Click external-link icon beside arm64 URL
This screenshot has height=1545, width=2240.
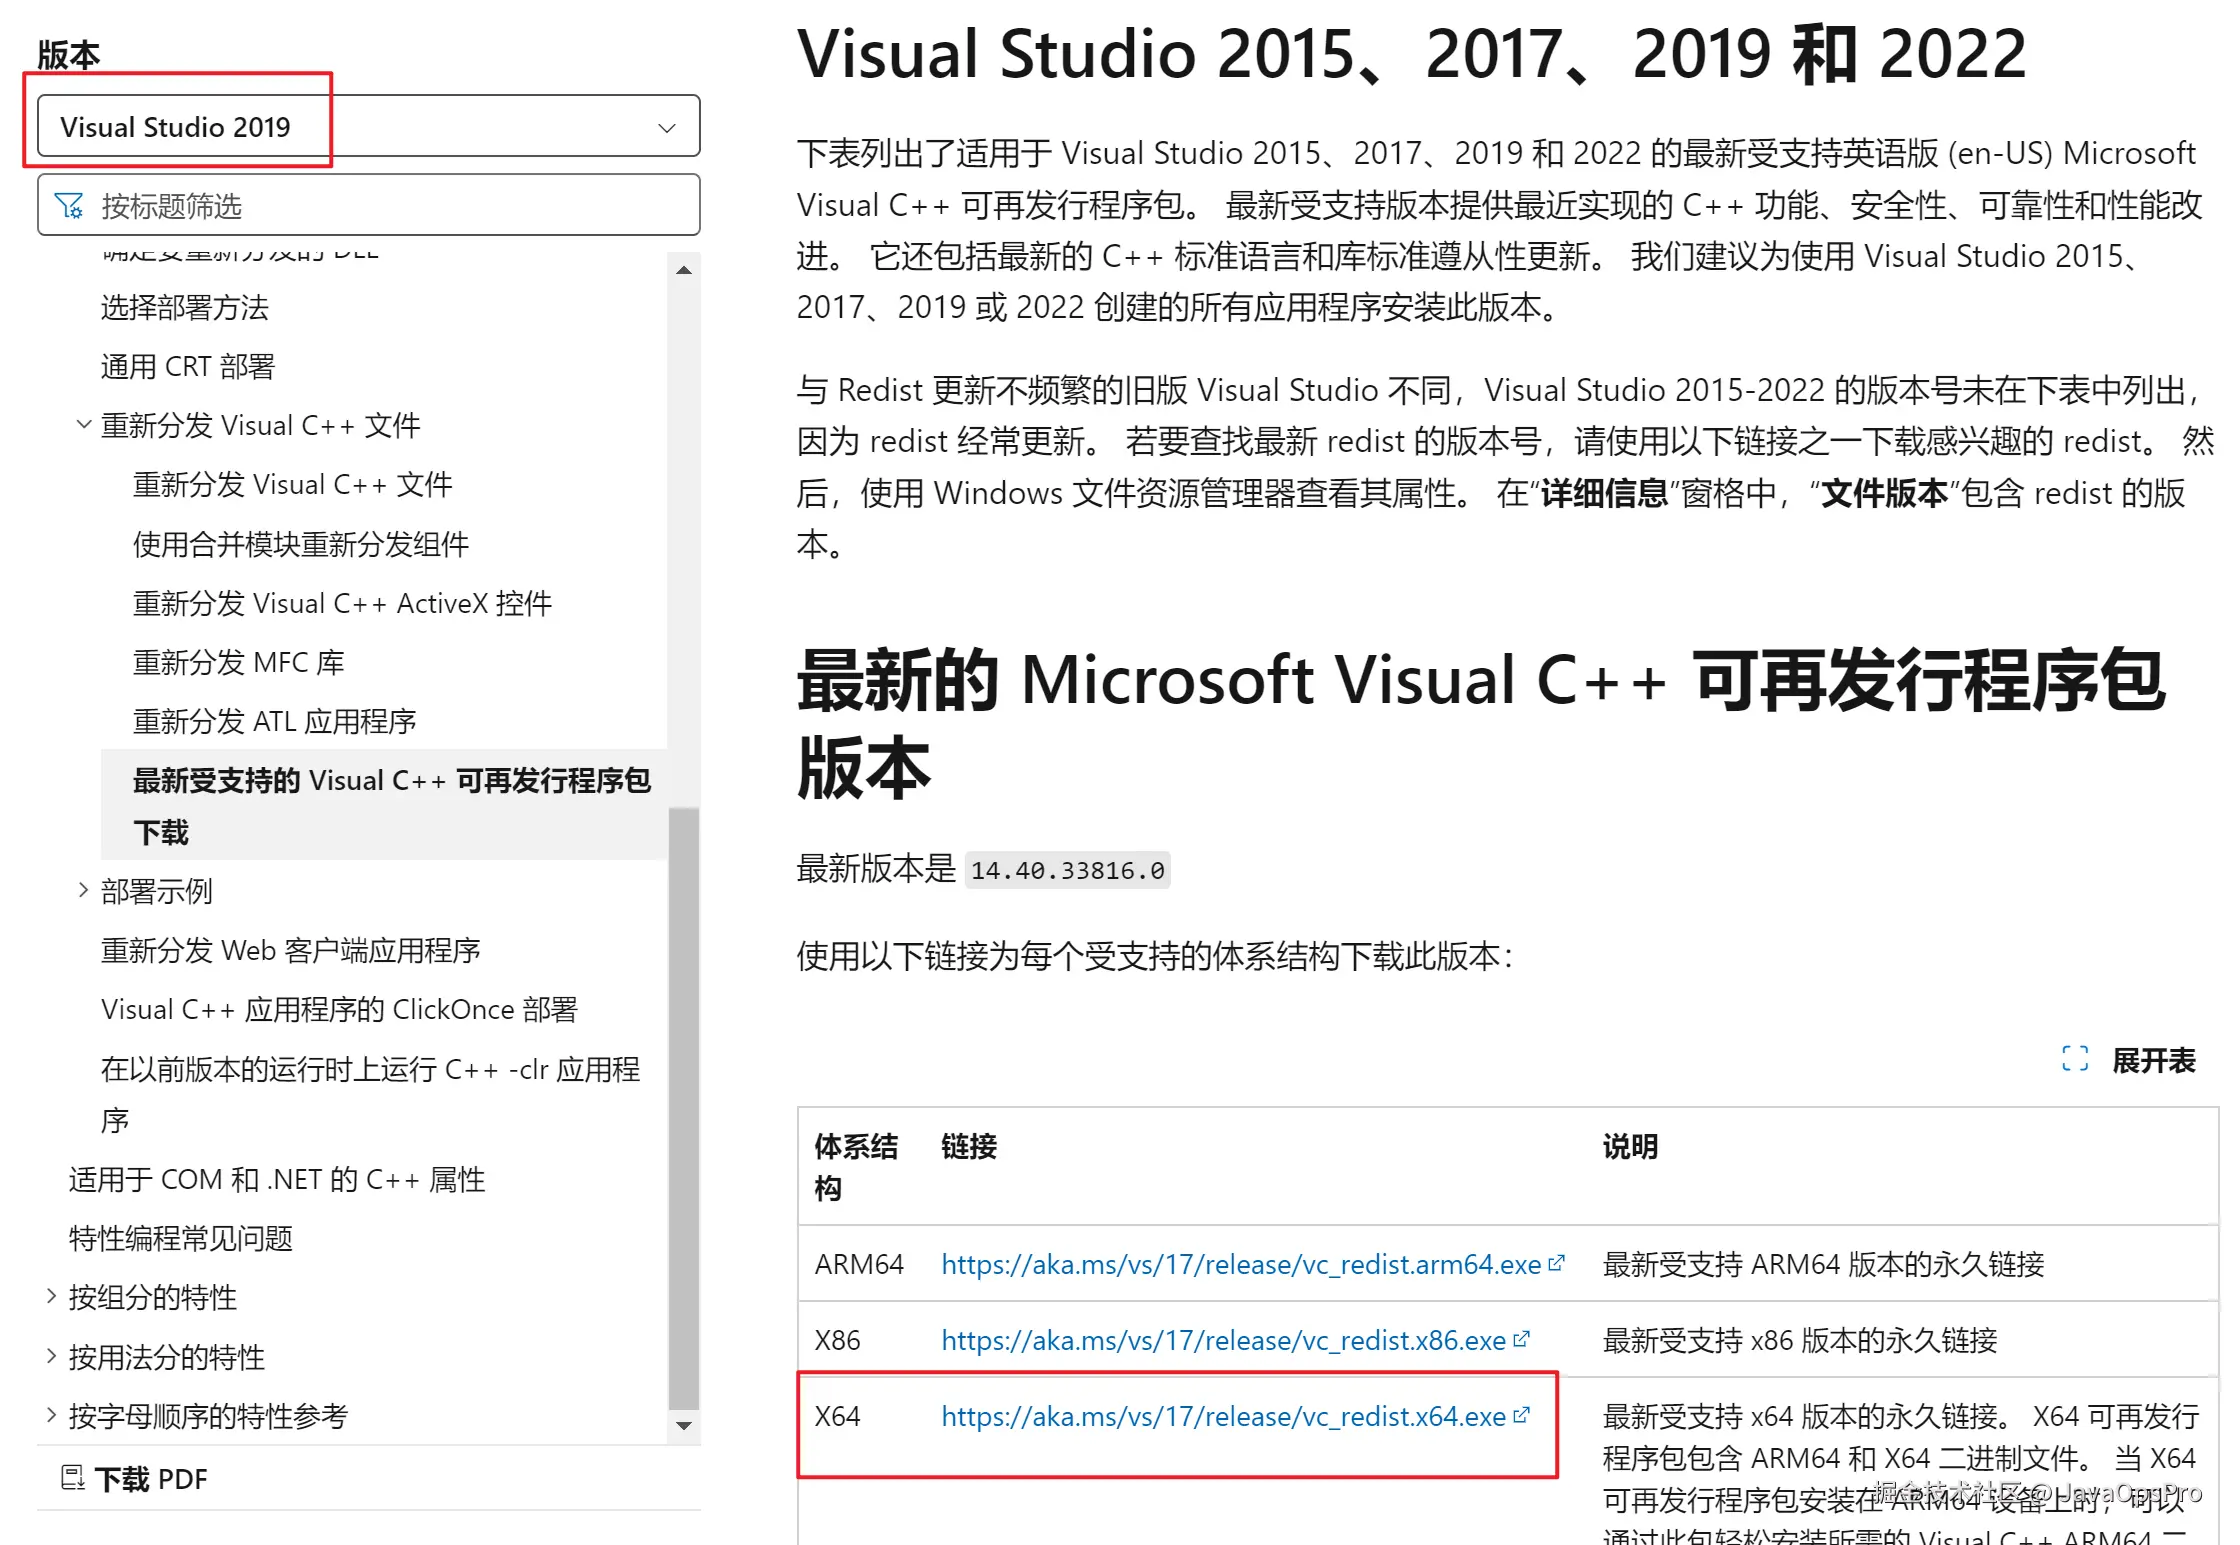[x=1556, y=1263]
